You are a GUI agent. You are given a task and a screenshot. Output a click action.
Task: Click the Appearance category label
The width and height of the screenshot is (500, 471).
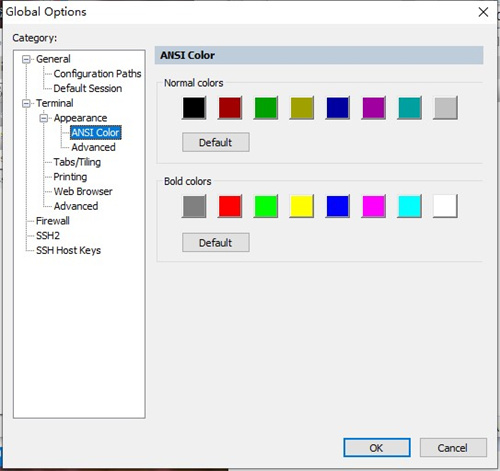pyautogui.click(x=80, y=118)
